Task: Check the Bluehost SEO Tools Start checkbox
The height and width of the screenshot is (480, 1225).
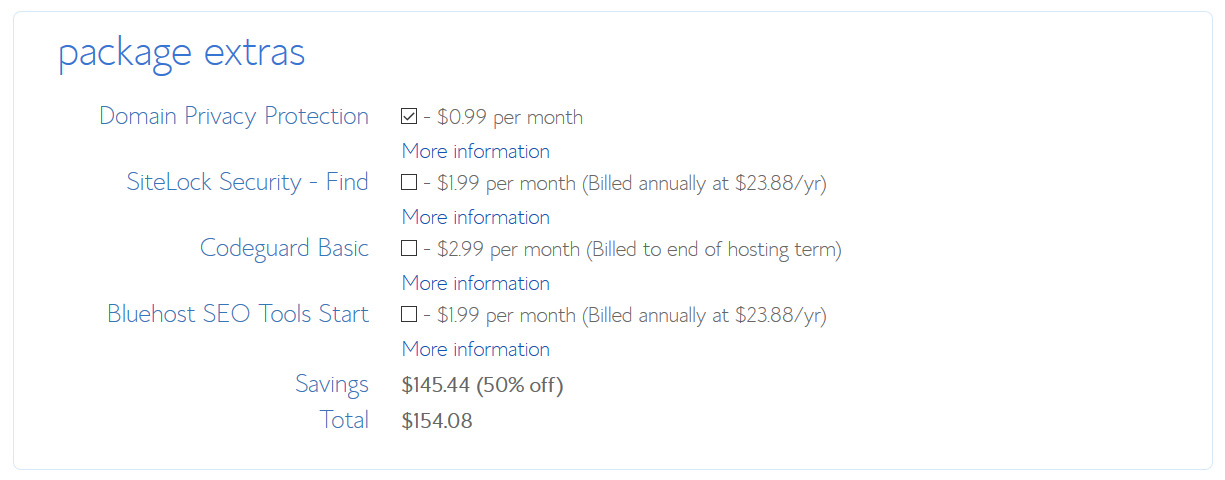Action: (409, 315)
